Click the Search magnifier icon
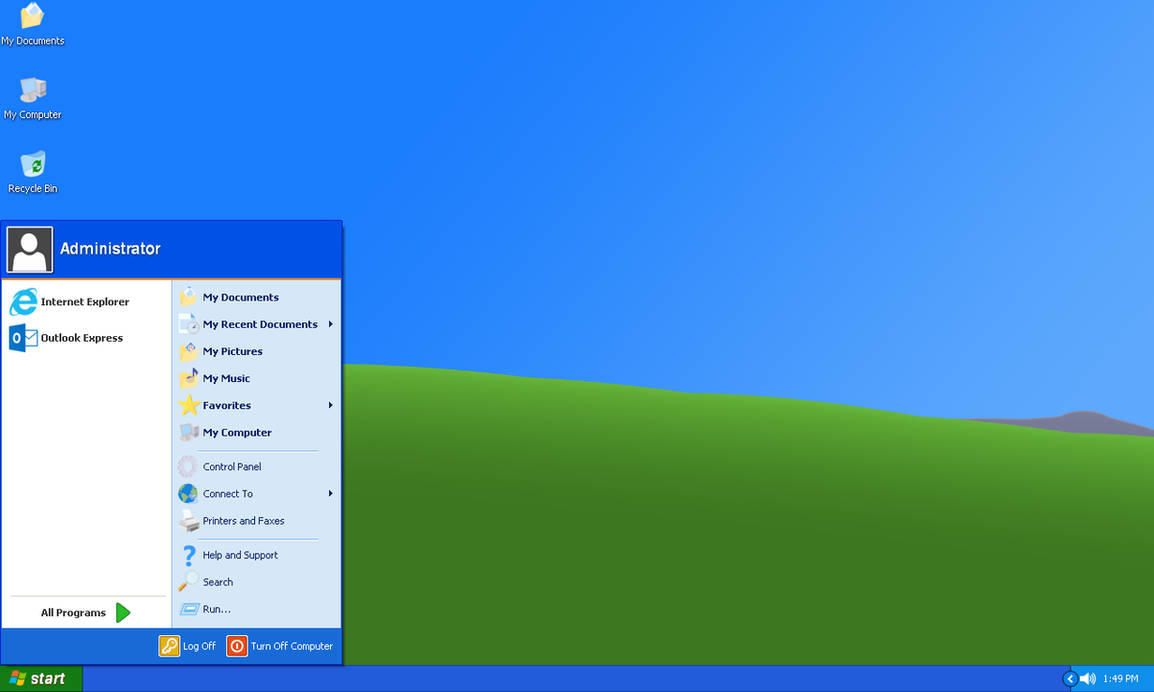This screenshot has width=1154, height=692. (x=188, y=582)
